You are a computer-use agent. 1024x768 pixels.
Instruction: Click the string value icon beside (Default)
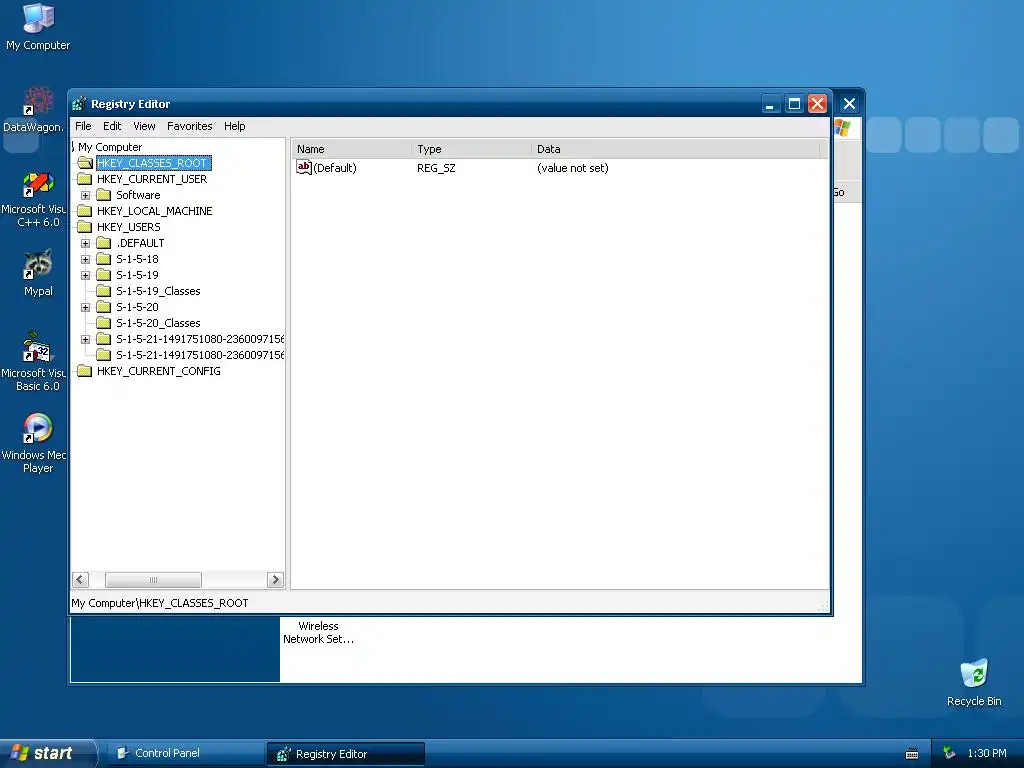pyautogui.click(x=304, y=168)
